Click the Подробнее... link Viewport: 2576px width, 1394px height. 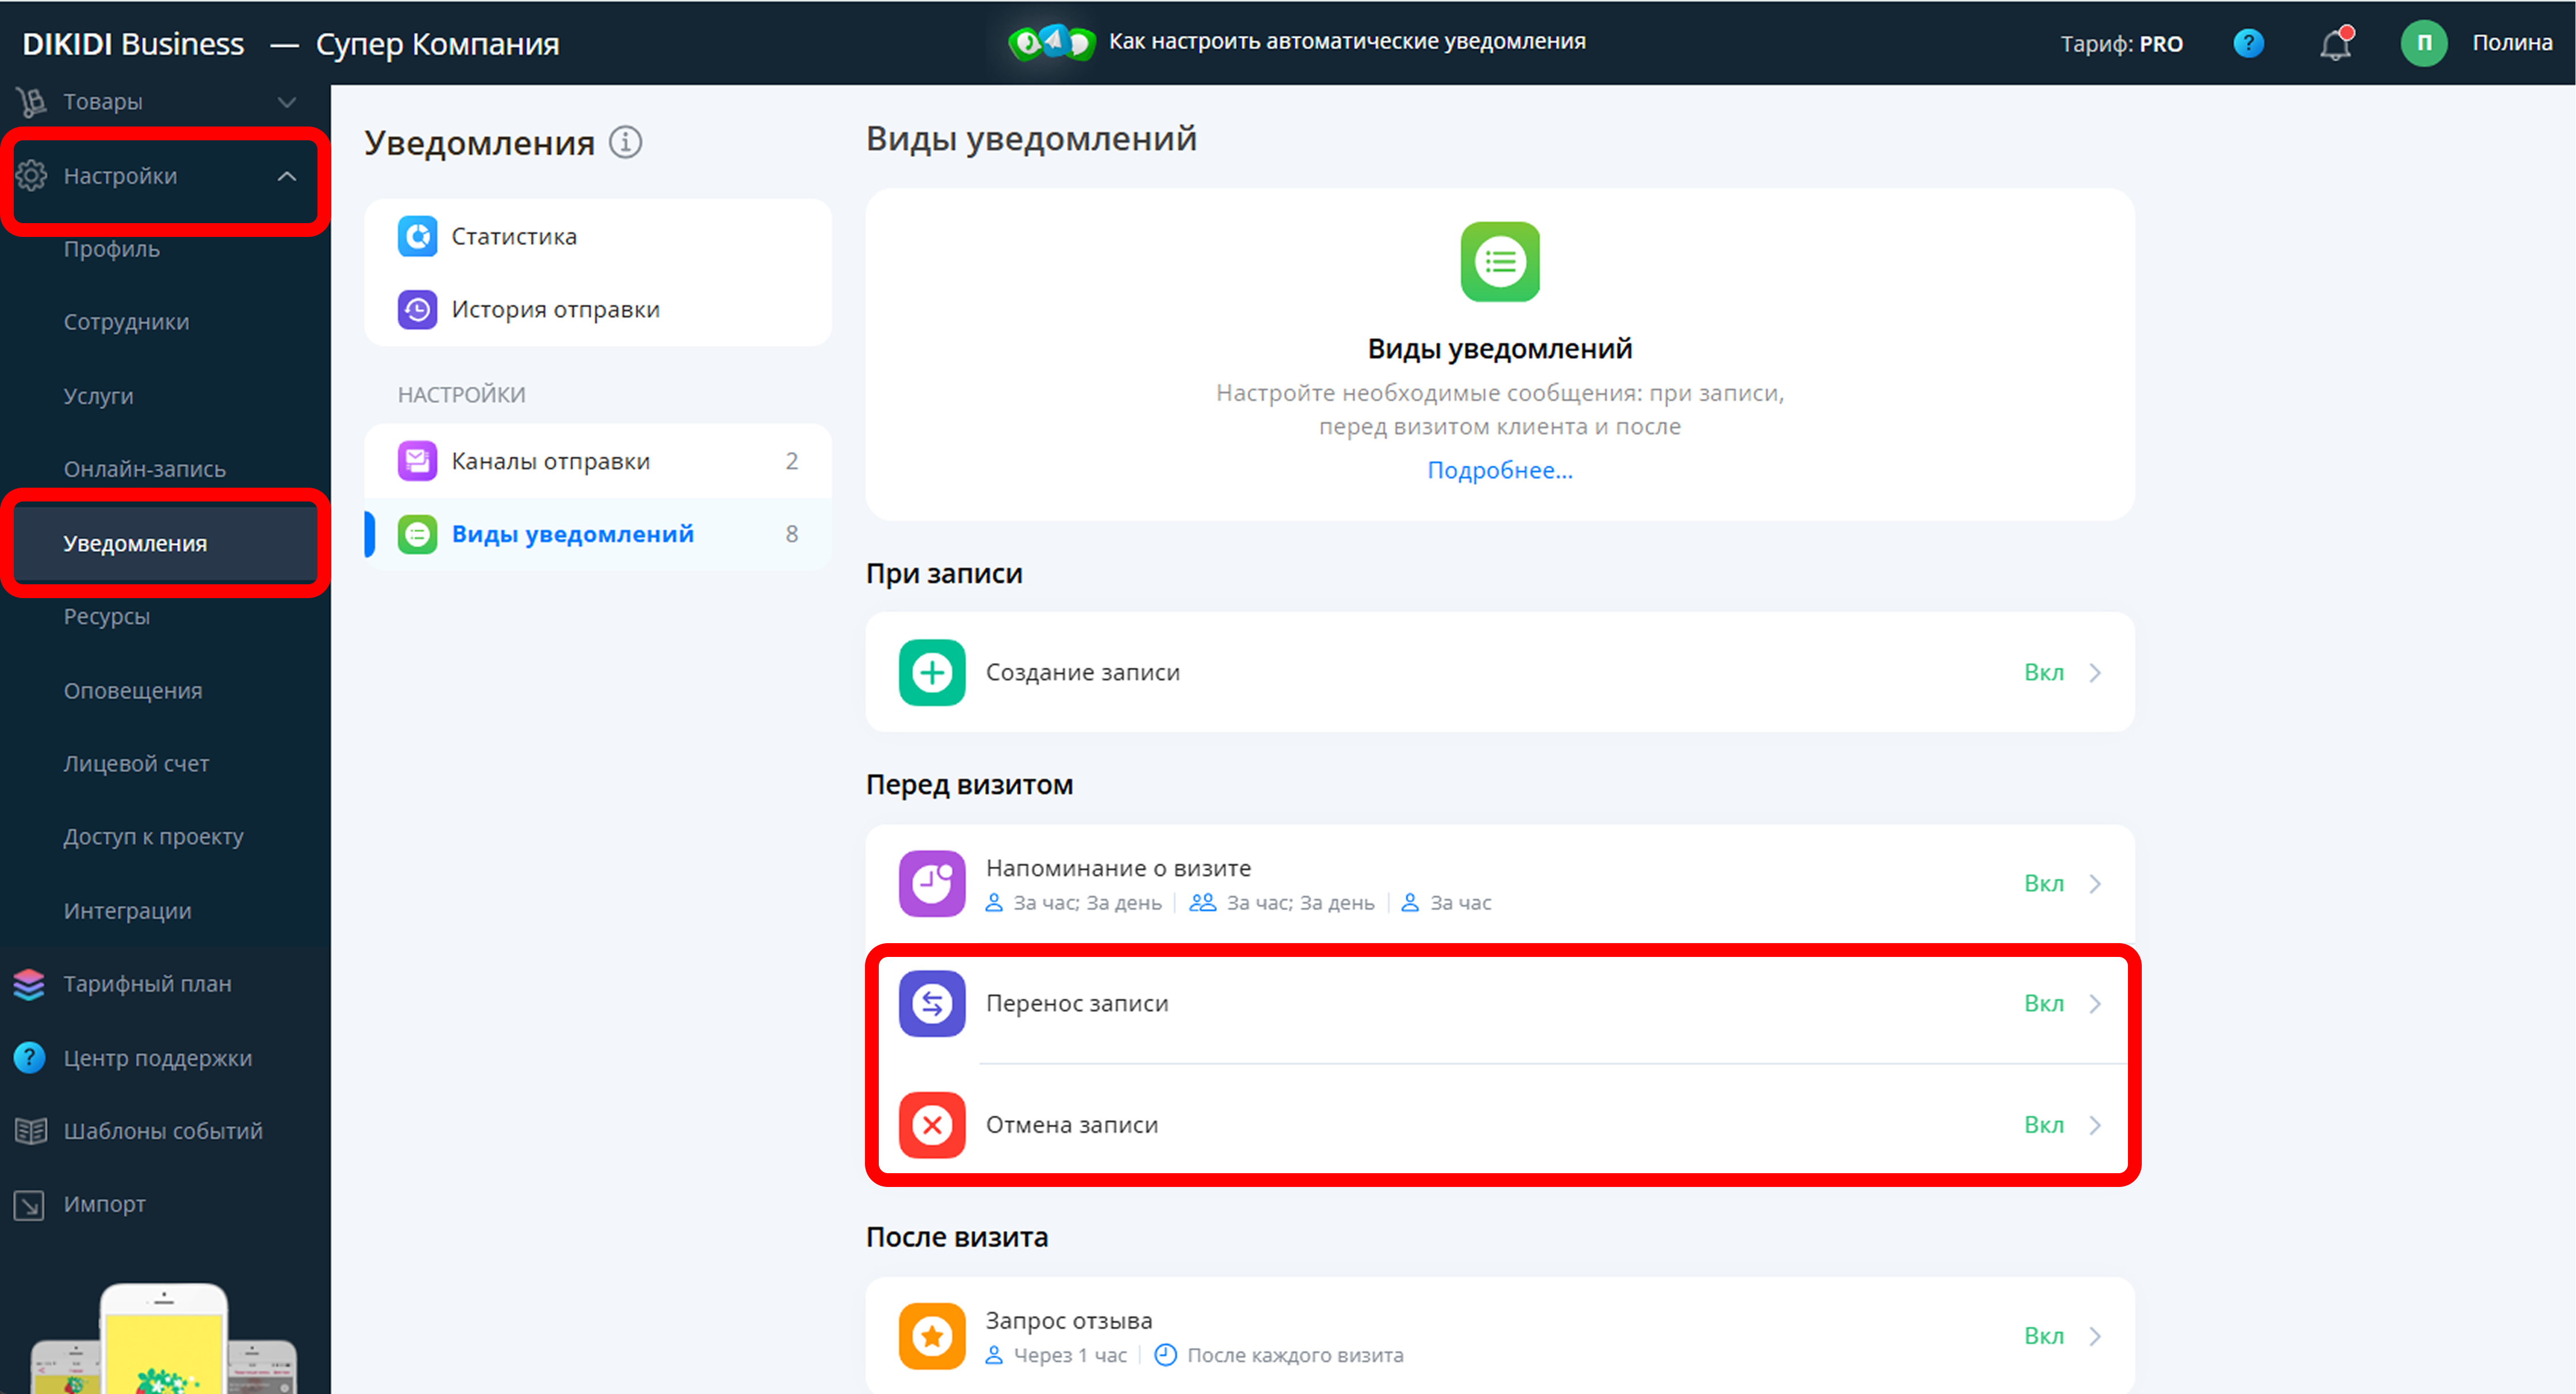1499,470
